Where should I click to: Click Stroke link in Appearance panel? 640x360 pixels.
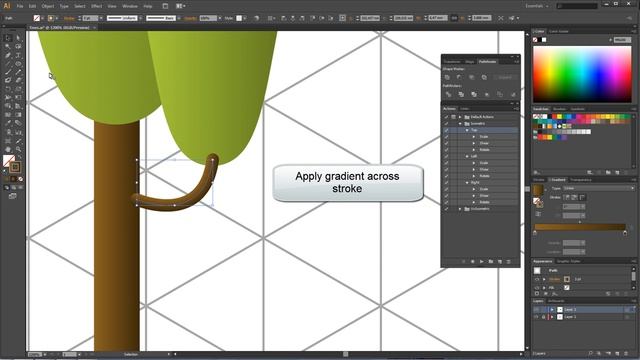[x=554, y=279]
